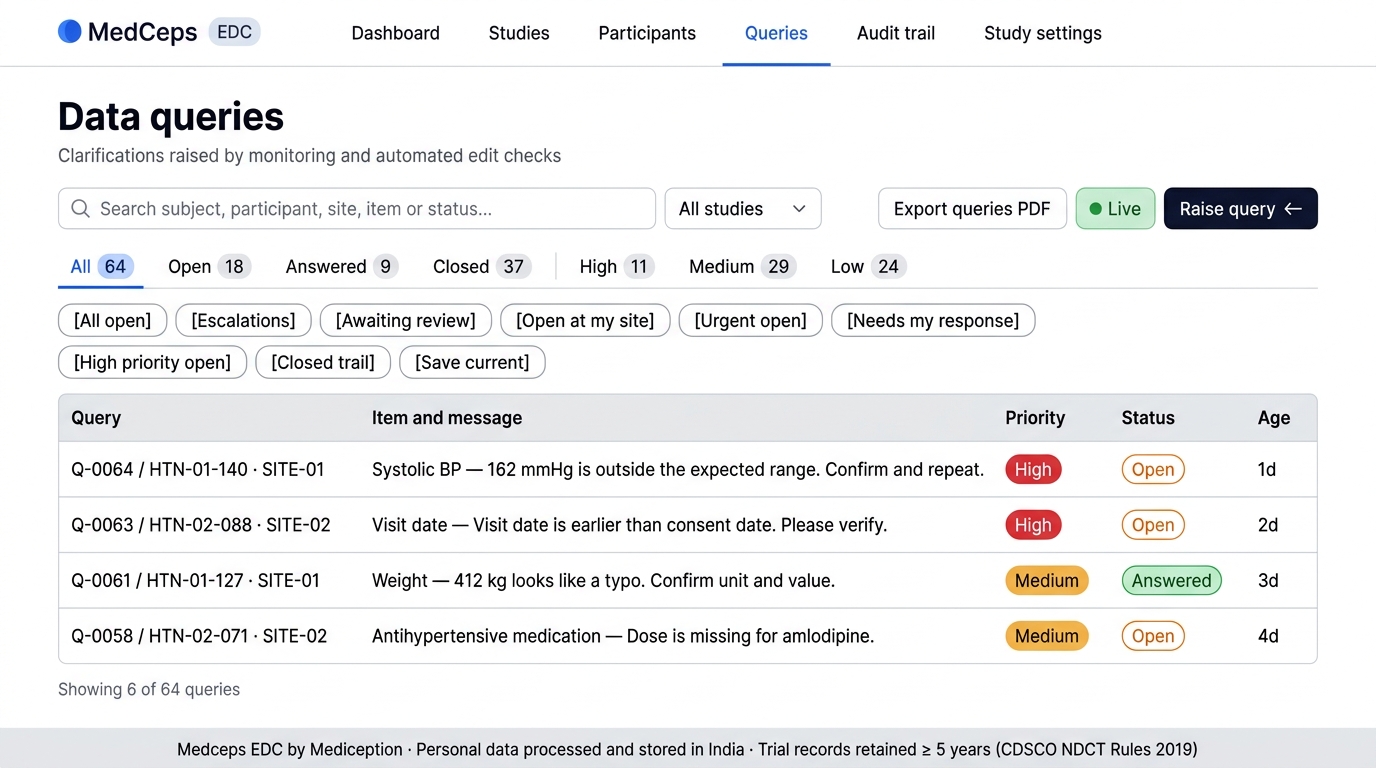The image size is (1376, 768).
Task: Apply the [Urgent open] filter chip
Action: tap(751, 321)
